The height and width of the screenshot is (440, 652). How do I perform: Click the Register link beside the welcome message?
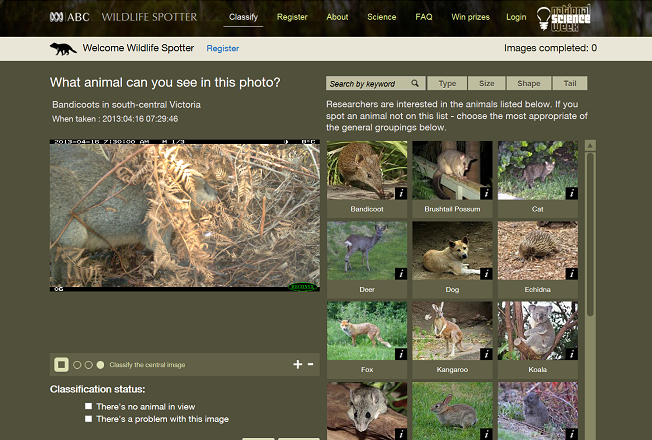point(222,48)
